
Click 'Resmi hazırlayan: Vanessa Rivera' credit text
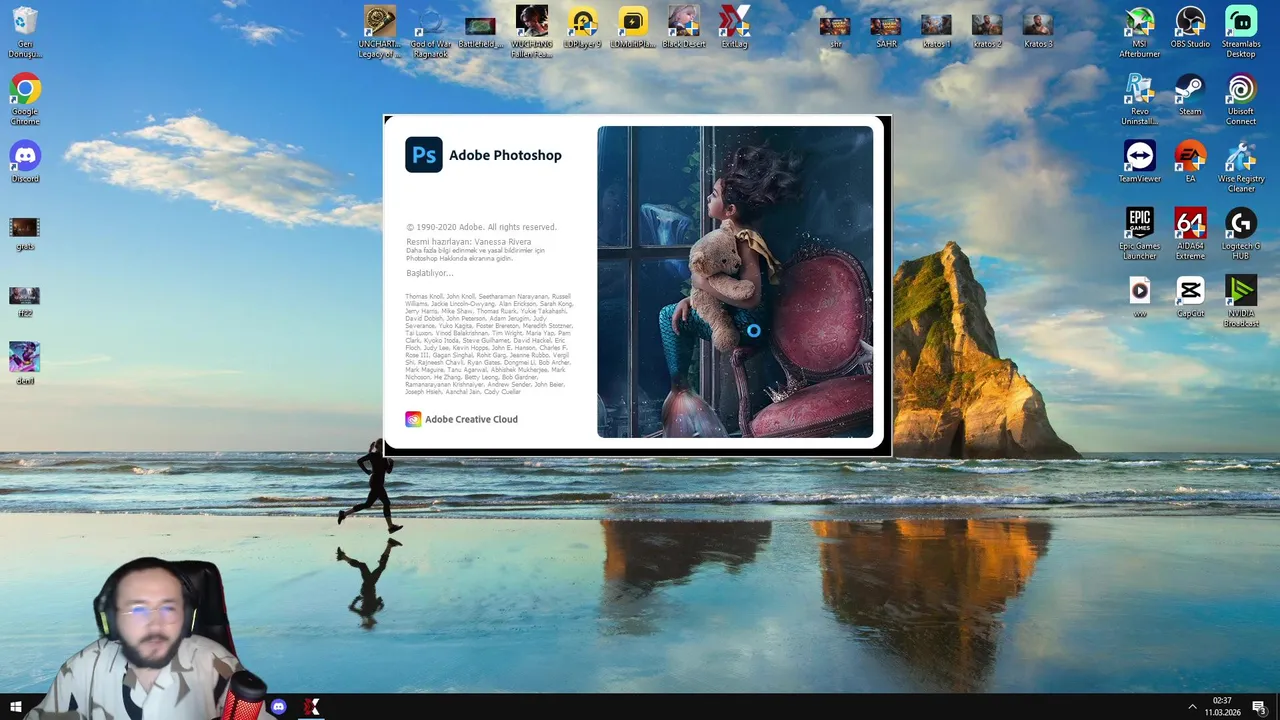pyautogui.click(x=469, y=242)
